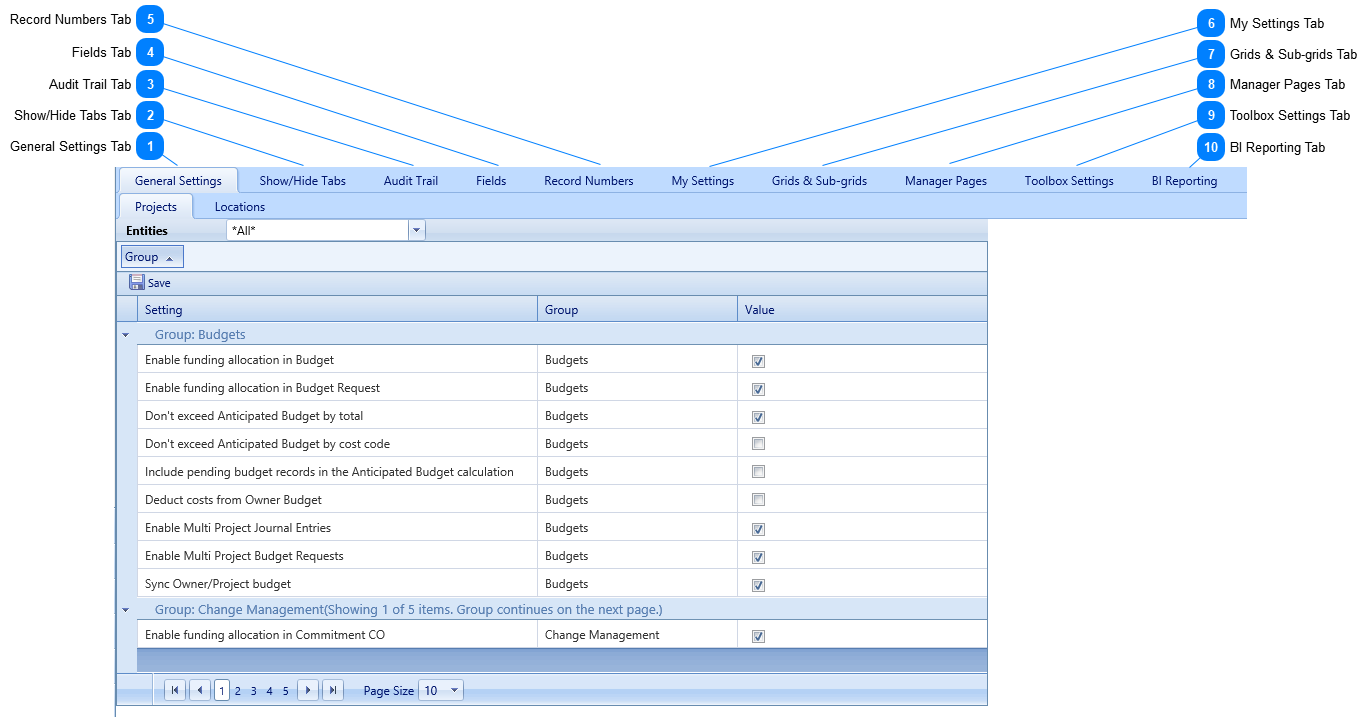Go to next page of settings
Screen dimensions: 1367x720
[308, 690]
